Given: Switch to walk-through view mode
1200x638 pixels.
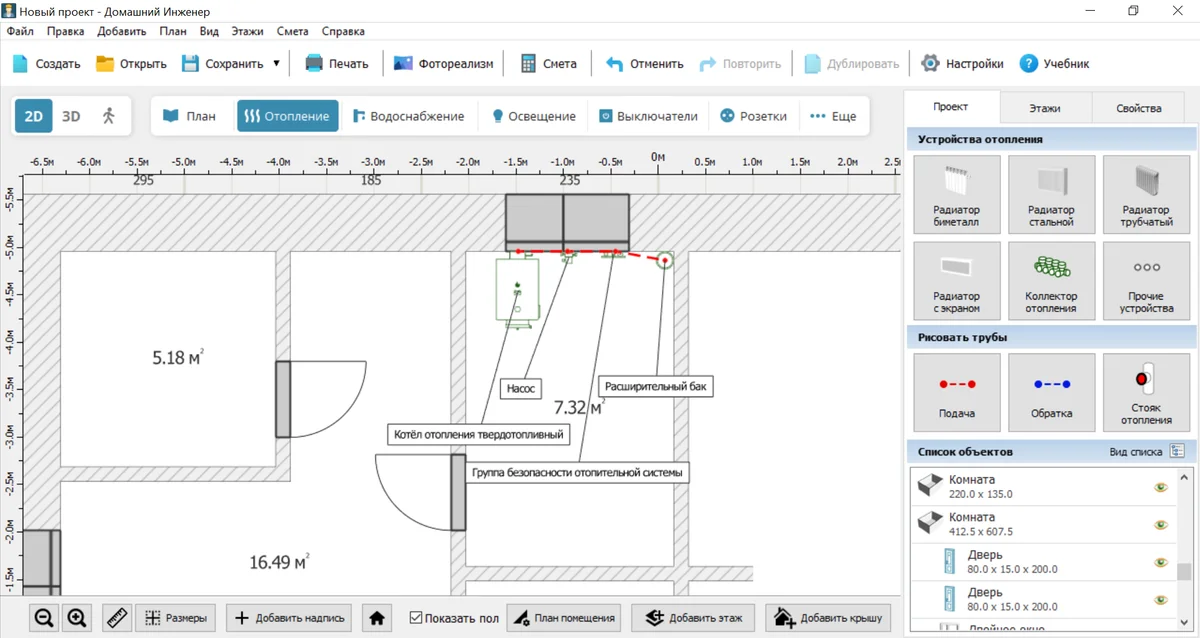Looking at the screenshot, I should tap(109, 116).
